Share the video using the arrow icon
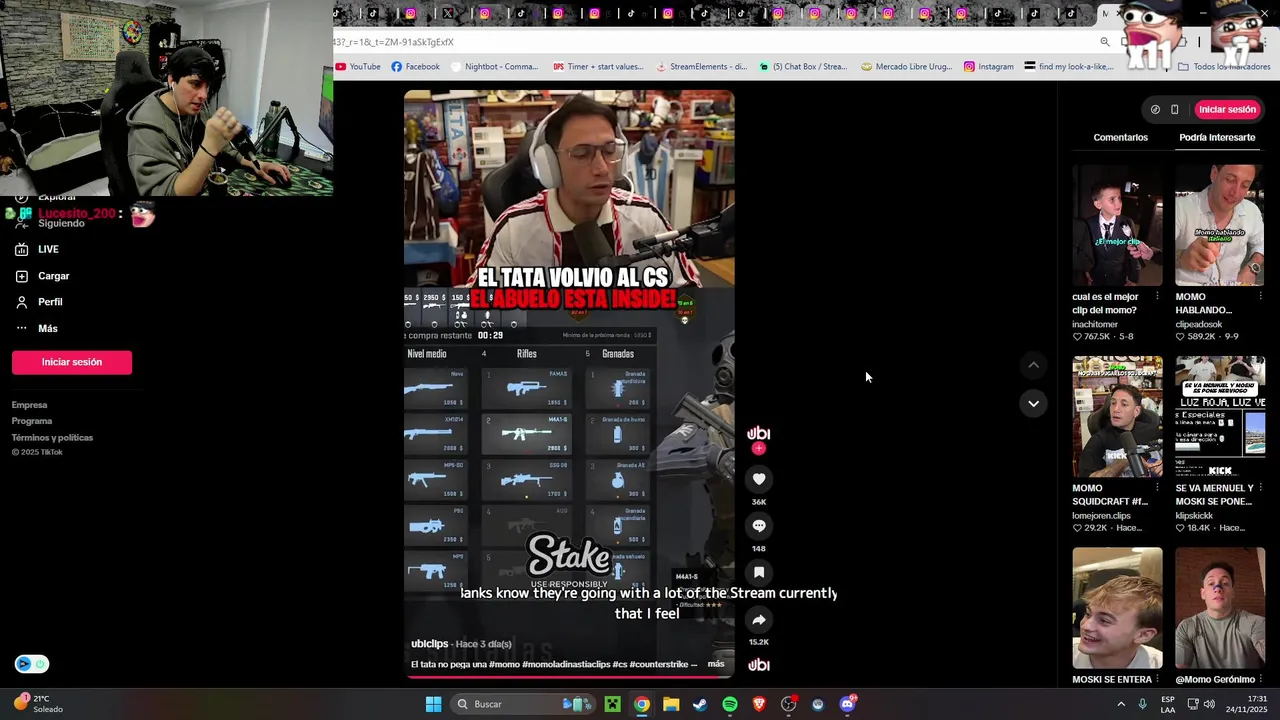 tap(759, 619)
